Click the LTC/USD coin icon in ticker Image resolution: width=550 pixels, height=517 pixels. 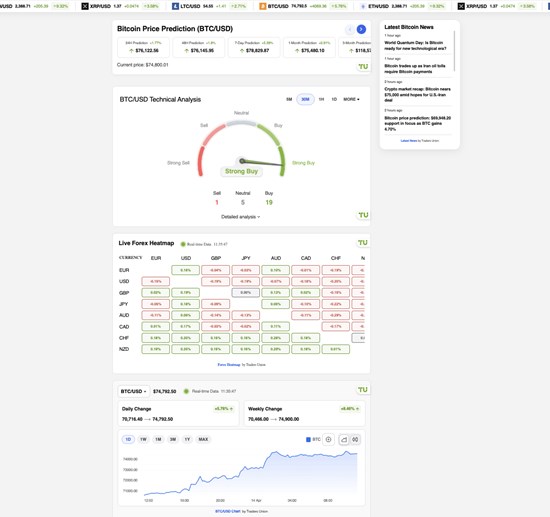175,6
